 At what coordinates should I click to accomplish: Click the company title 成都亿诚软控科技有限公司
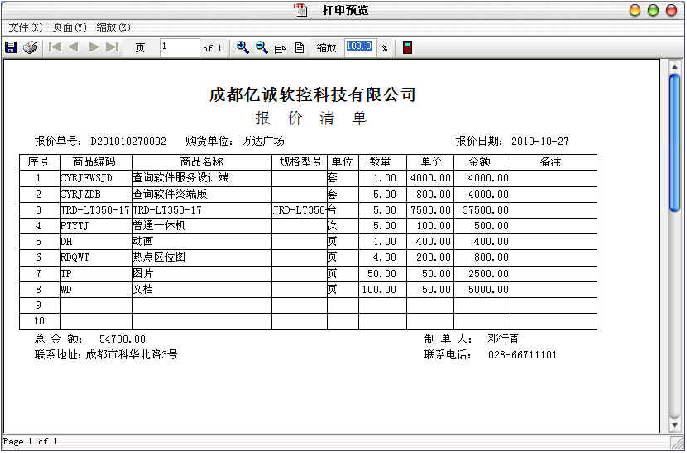(312, 94)
